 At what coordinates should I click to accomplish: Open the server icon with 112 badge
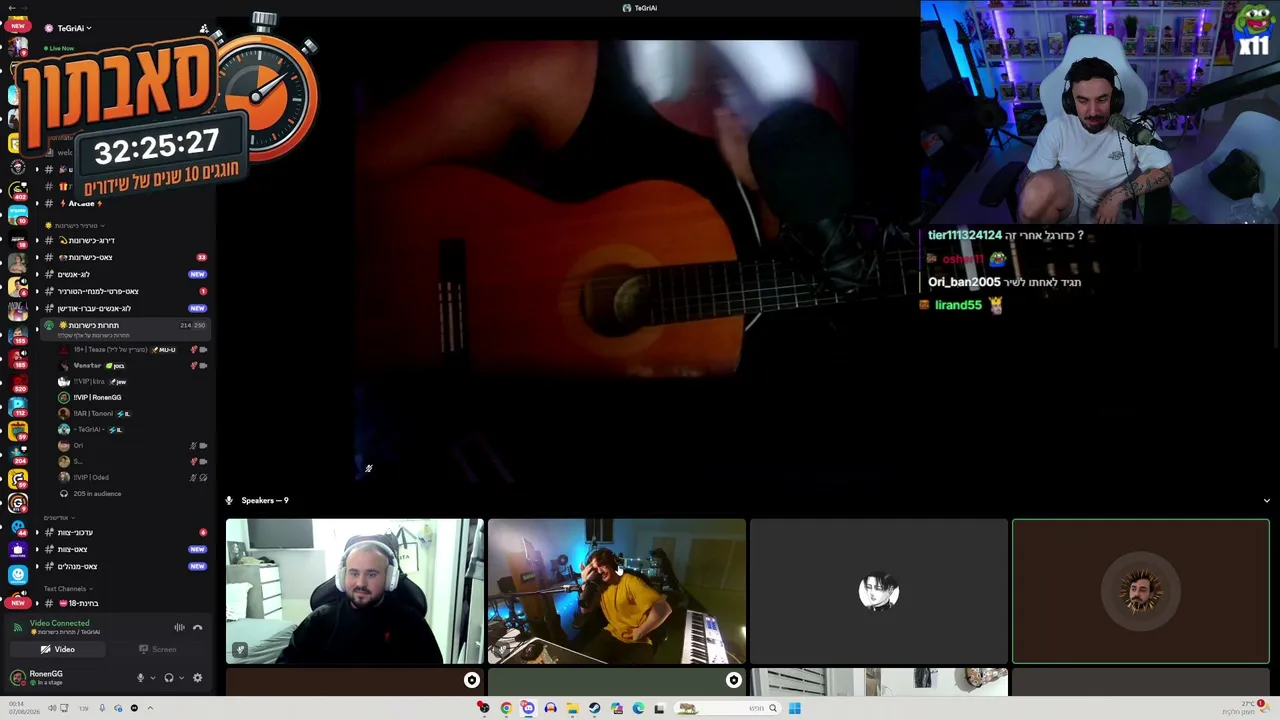[x=17, y=407]
